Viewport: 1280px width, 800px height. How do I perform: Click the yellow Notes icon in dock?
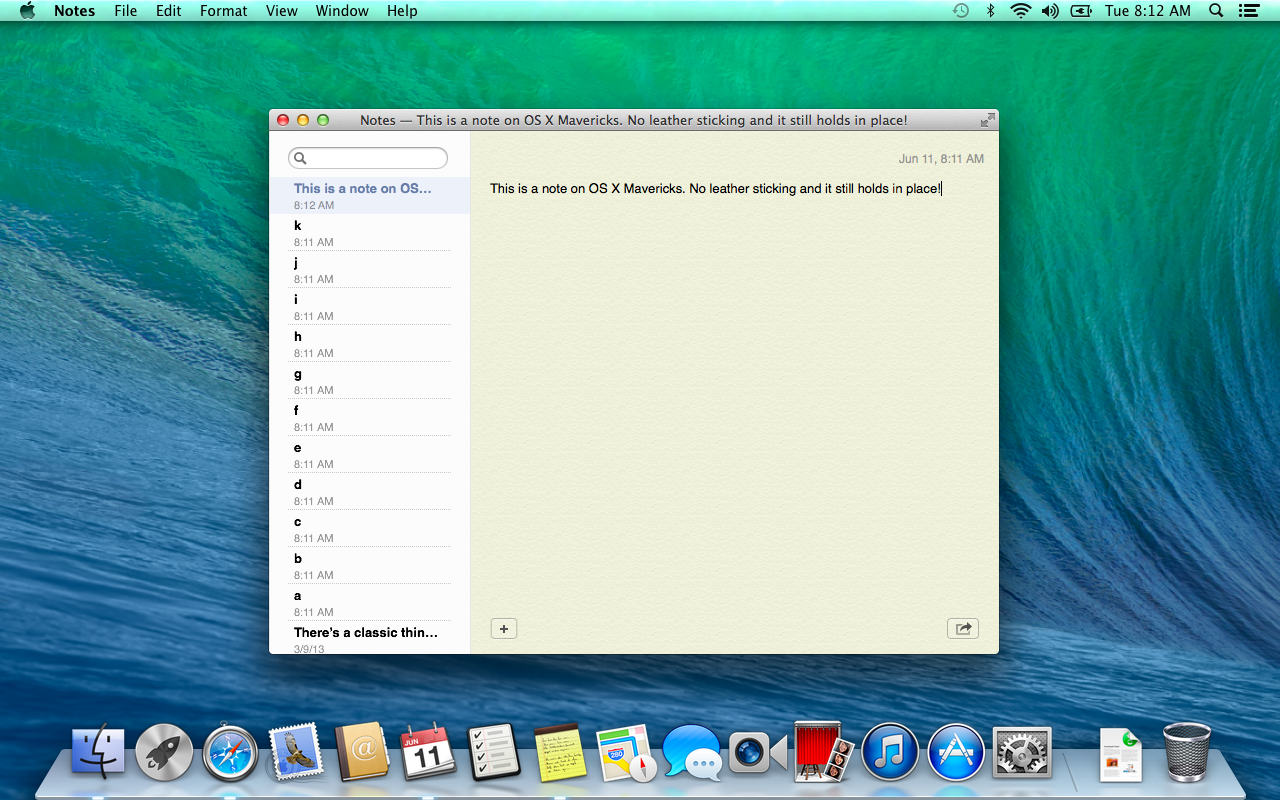560,753
